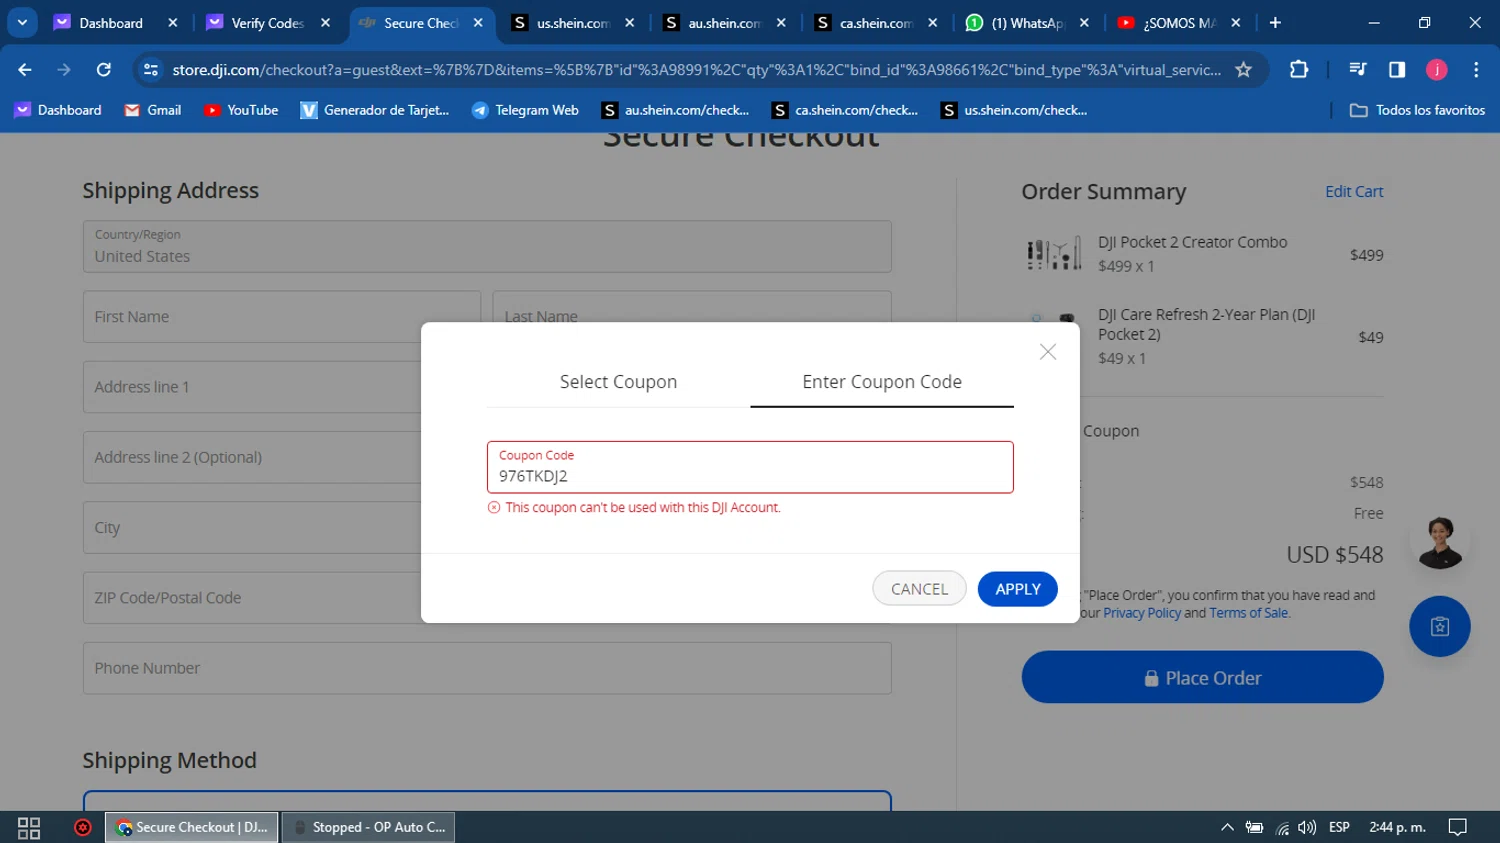
Task: Expand the system tray hidden icons arrow
Action: (1227, 827)
